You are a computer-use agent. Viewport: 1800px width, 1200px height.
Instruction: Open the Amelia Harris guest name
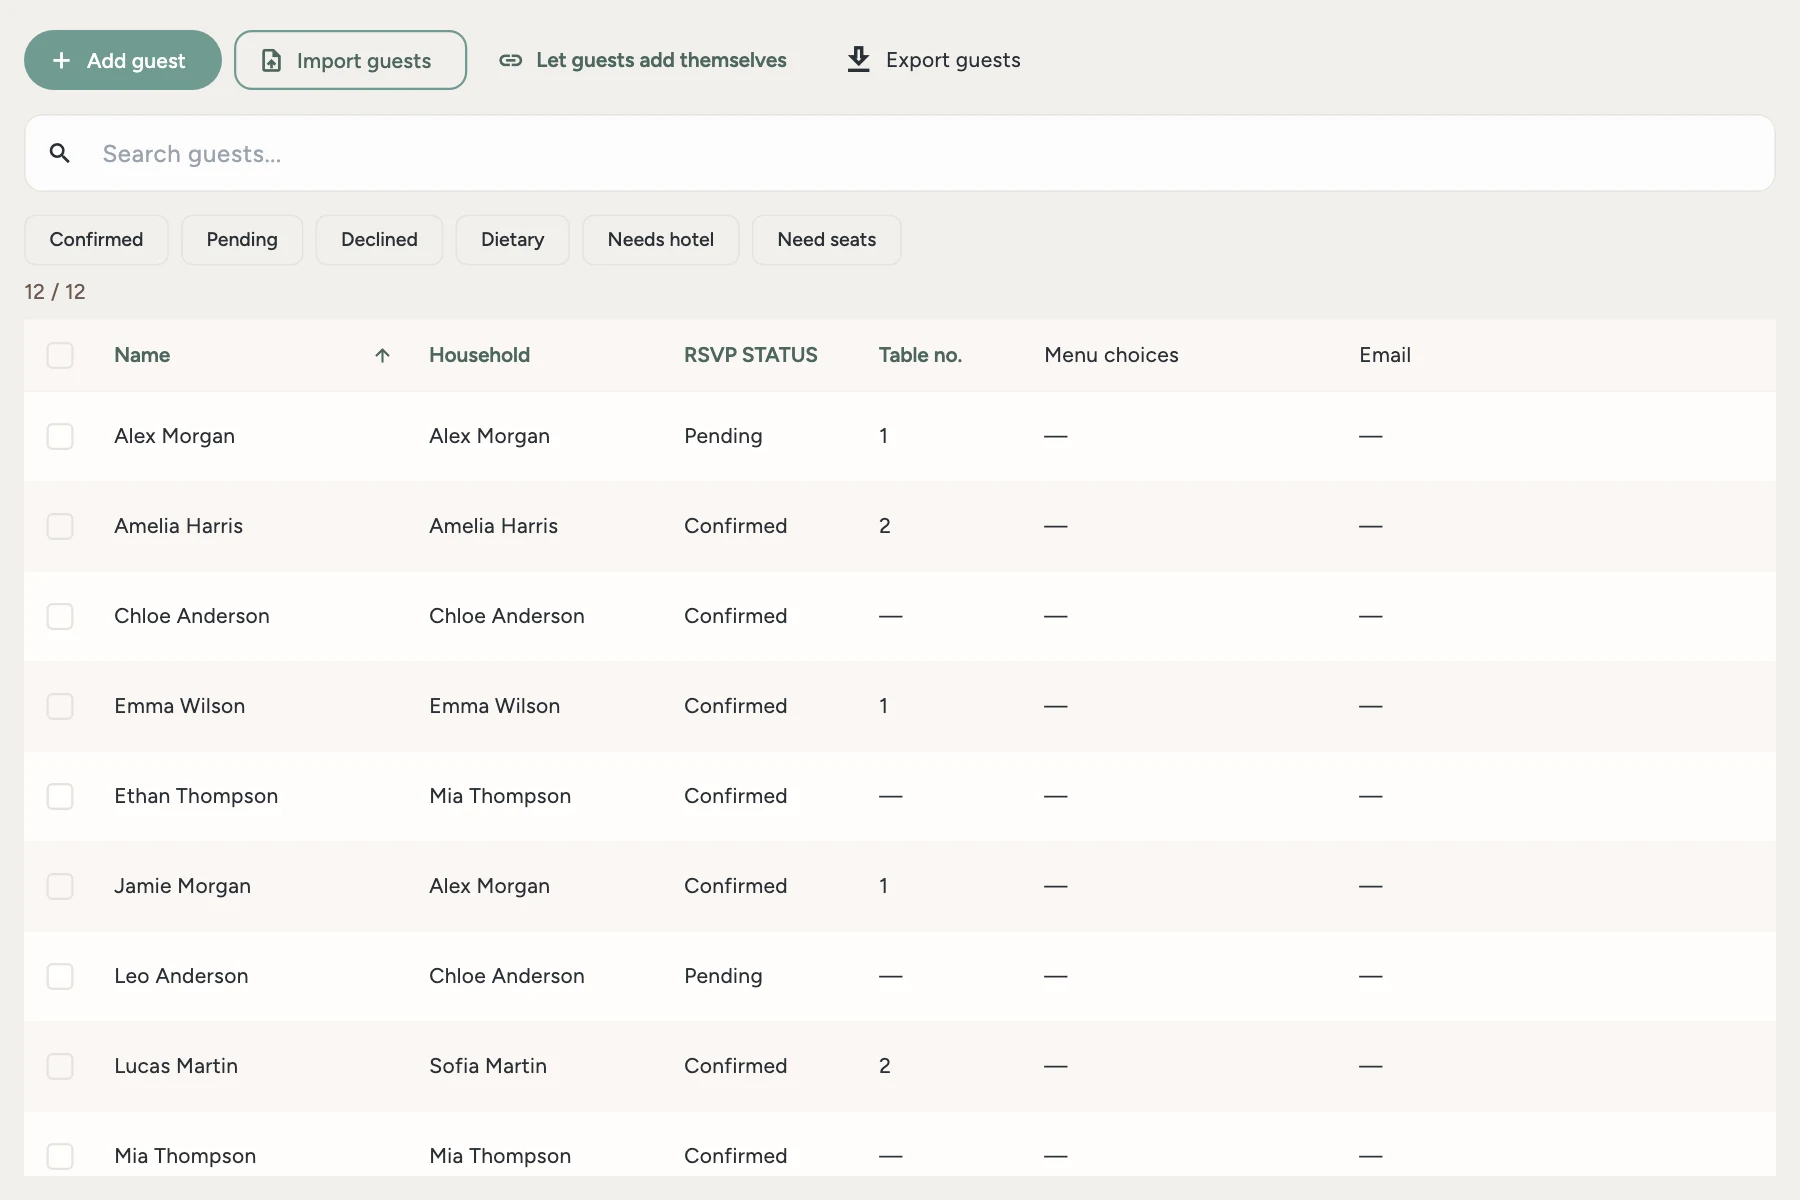pyautogui.click(x=178, y=526)
